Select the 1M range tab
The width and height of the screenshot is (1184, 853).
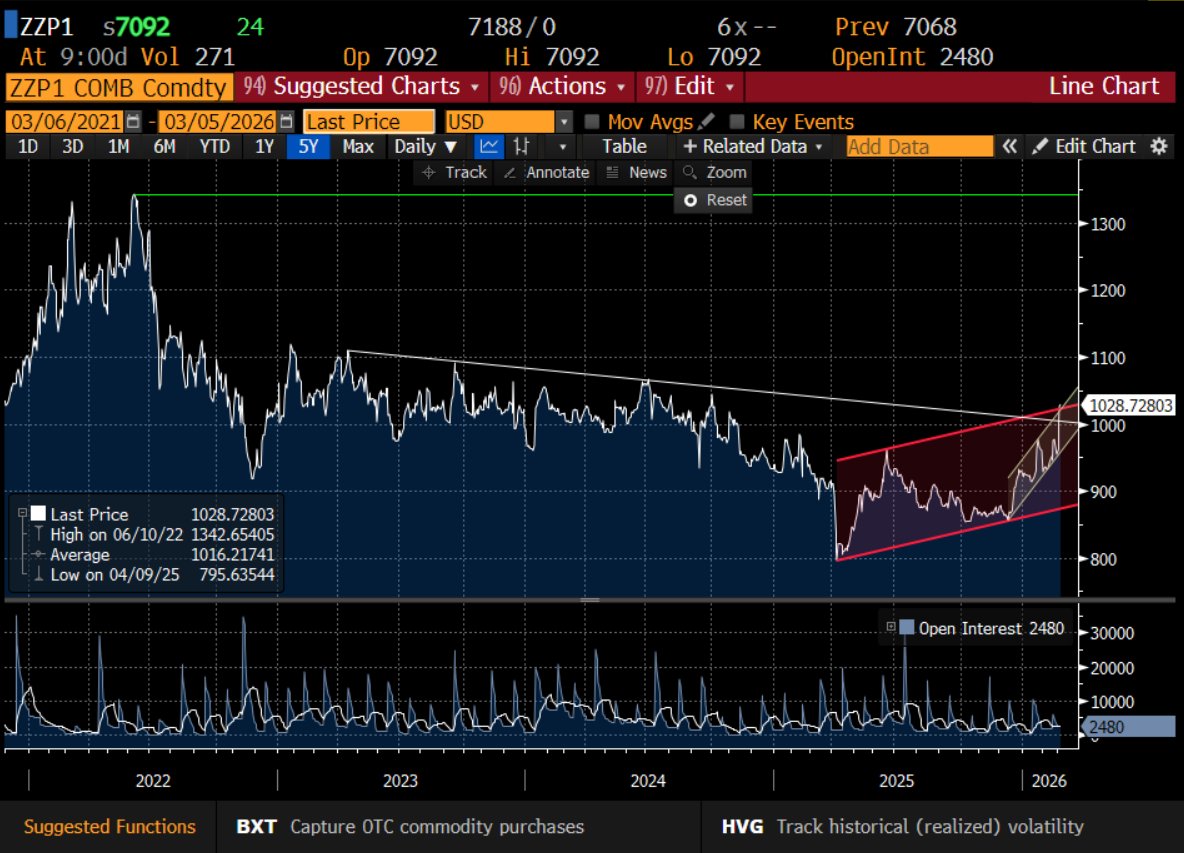[x=119, y=146]
